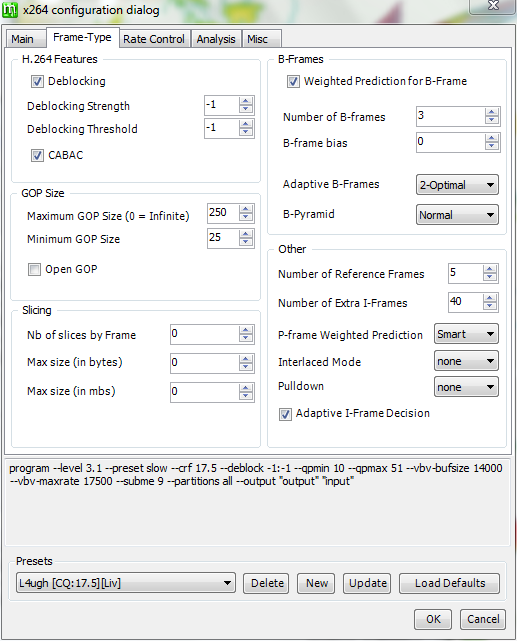Open the Adaptive B-Frames dropdown
This screenshot has height=641, width=517.
(457, 185)
